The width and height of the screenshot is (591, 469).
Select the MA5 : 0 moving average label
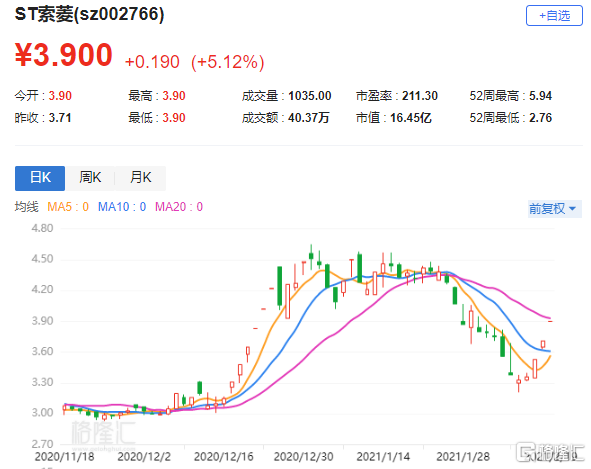pos(68,207)
